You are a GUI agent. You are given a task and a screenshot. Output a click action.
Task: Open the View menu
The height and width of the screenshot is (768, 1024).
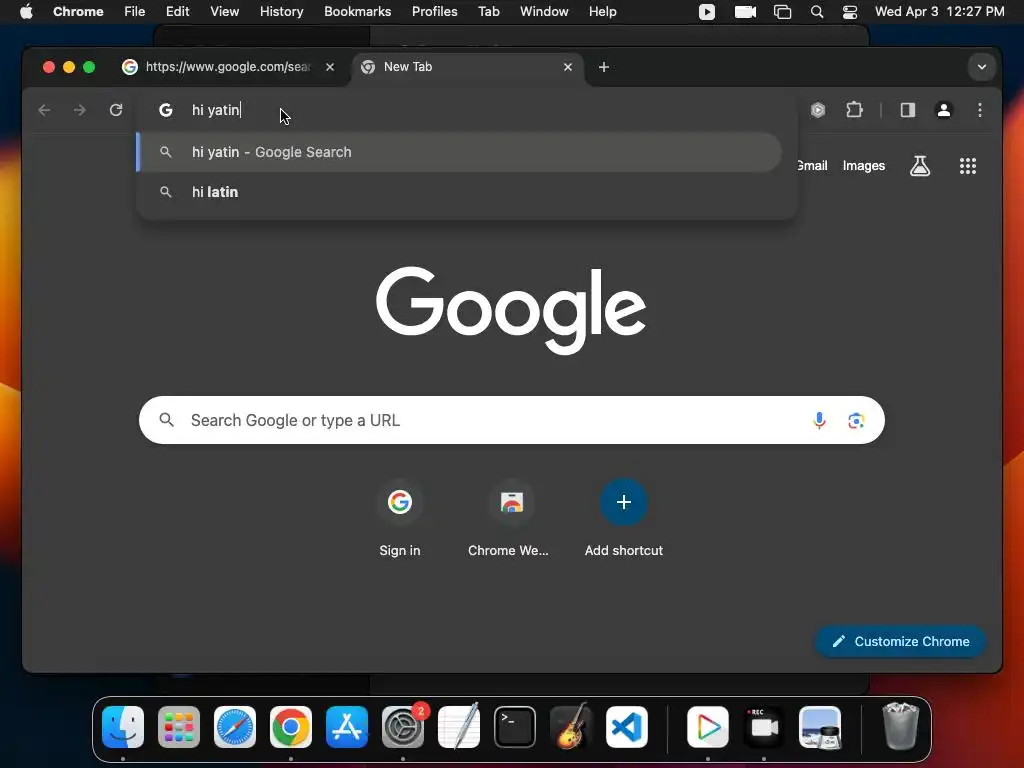coord(225,12)
